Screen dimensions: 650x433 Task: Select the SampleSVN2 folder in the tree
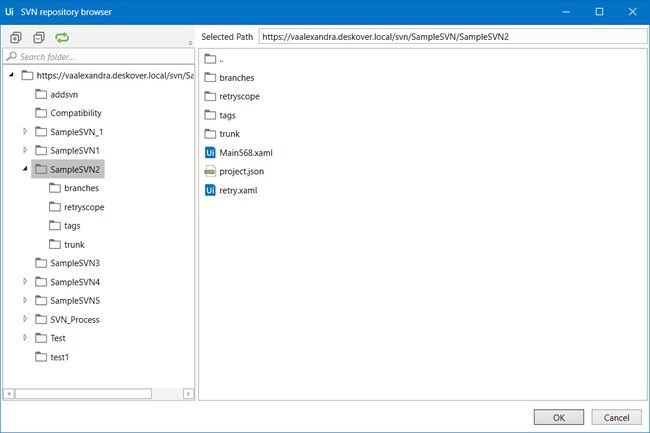point(68,169)
